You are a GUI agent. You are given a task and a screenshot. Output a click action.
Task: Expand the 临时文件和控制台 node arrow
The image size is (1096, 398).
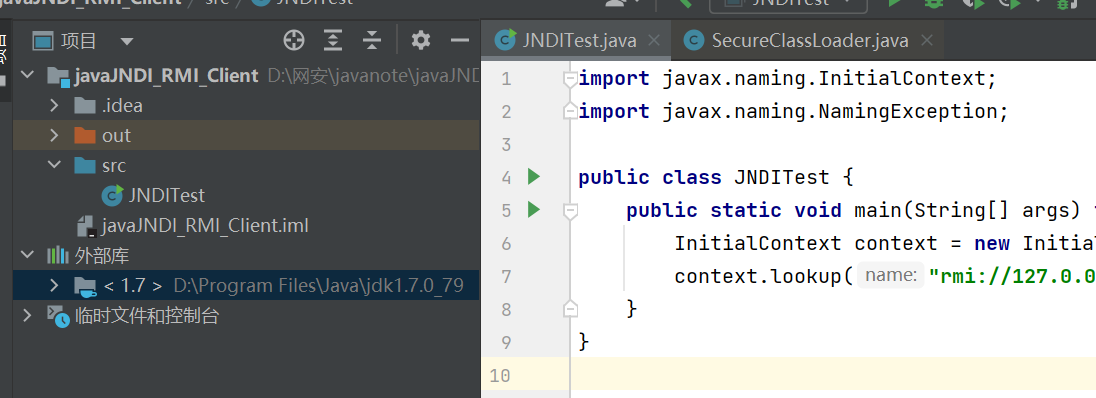tap(27, 315)
